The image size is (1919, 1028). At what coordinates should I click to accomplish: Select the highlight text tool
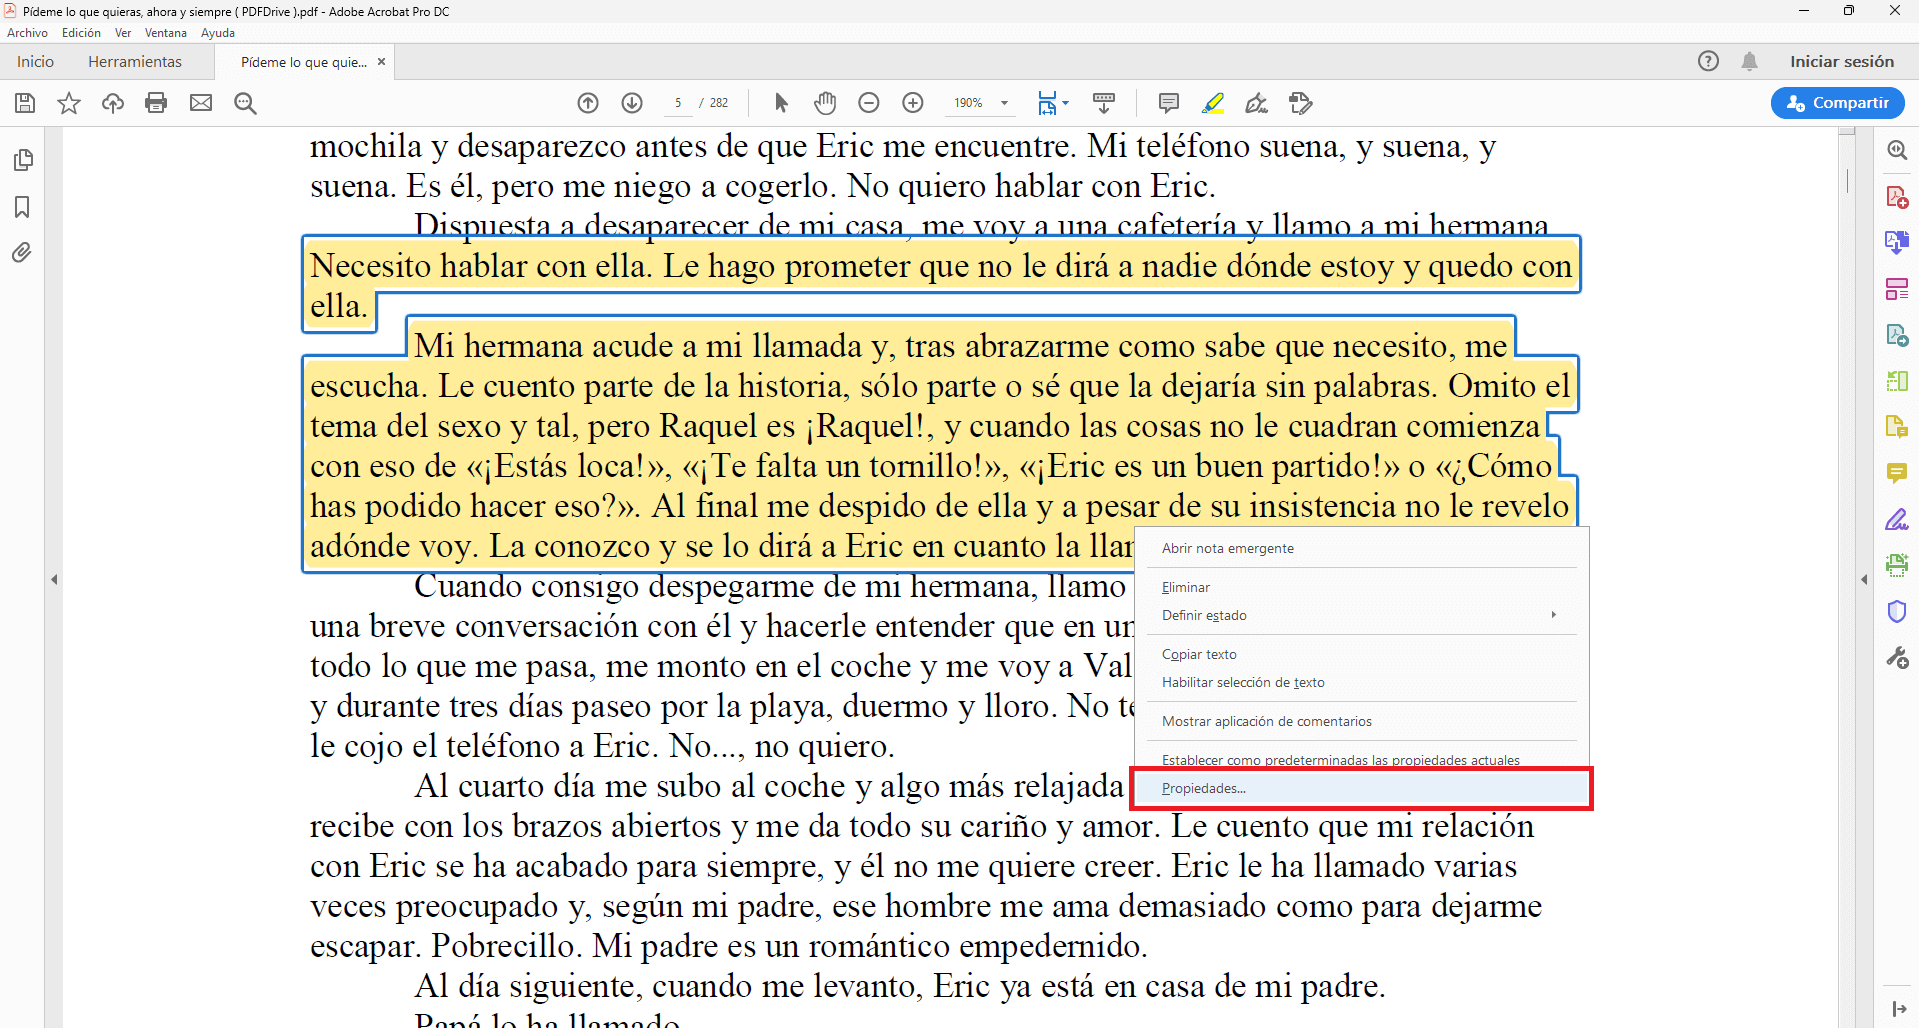coord(1213,103)
